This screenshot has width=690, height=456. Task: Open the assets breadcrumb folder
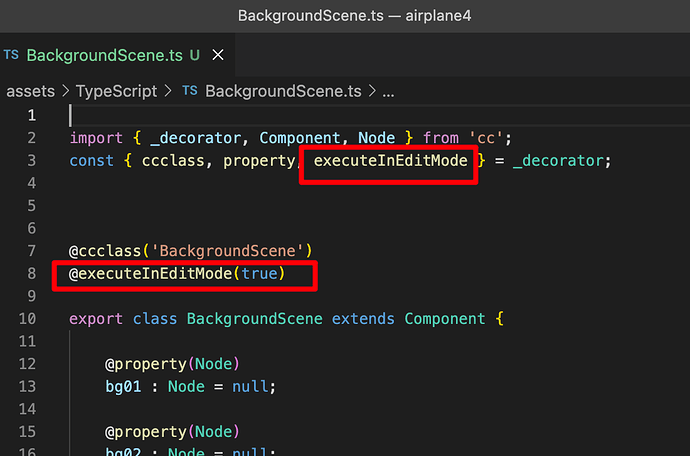point(30,91)
